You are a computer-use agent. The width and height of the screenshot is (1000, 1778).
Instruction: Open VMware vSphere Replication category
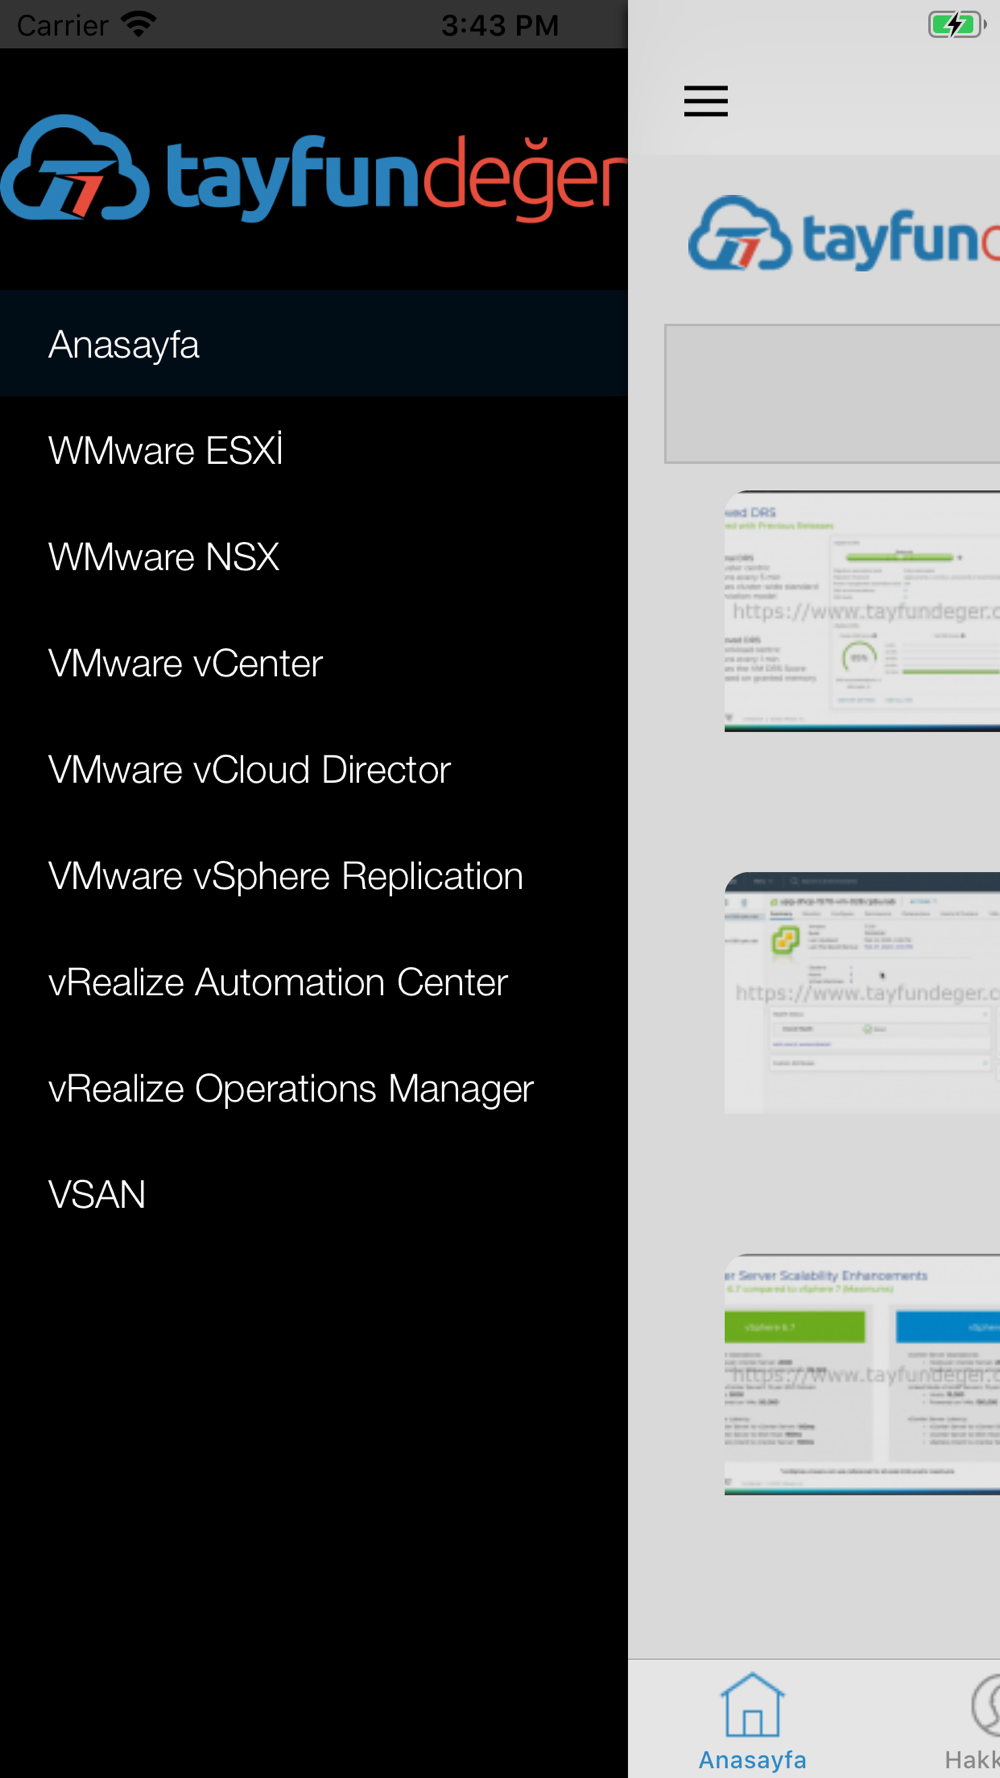click(314, 876)
